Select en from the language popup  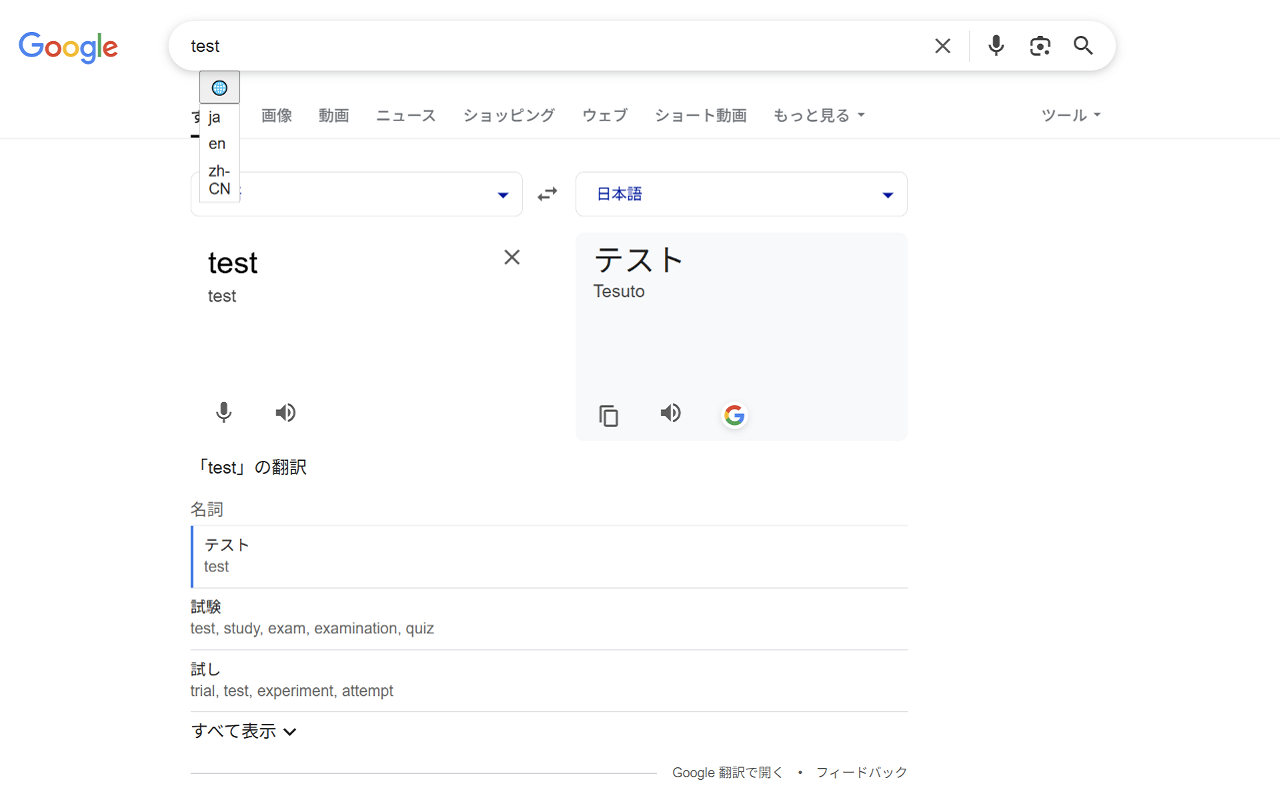pos(217,144)
